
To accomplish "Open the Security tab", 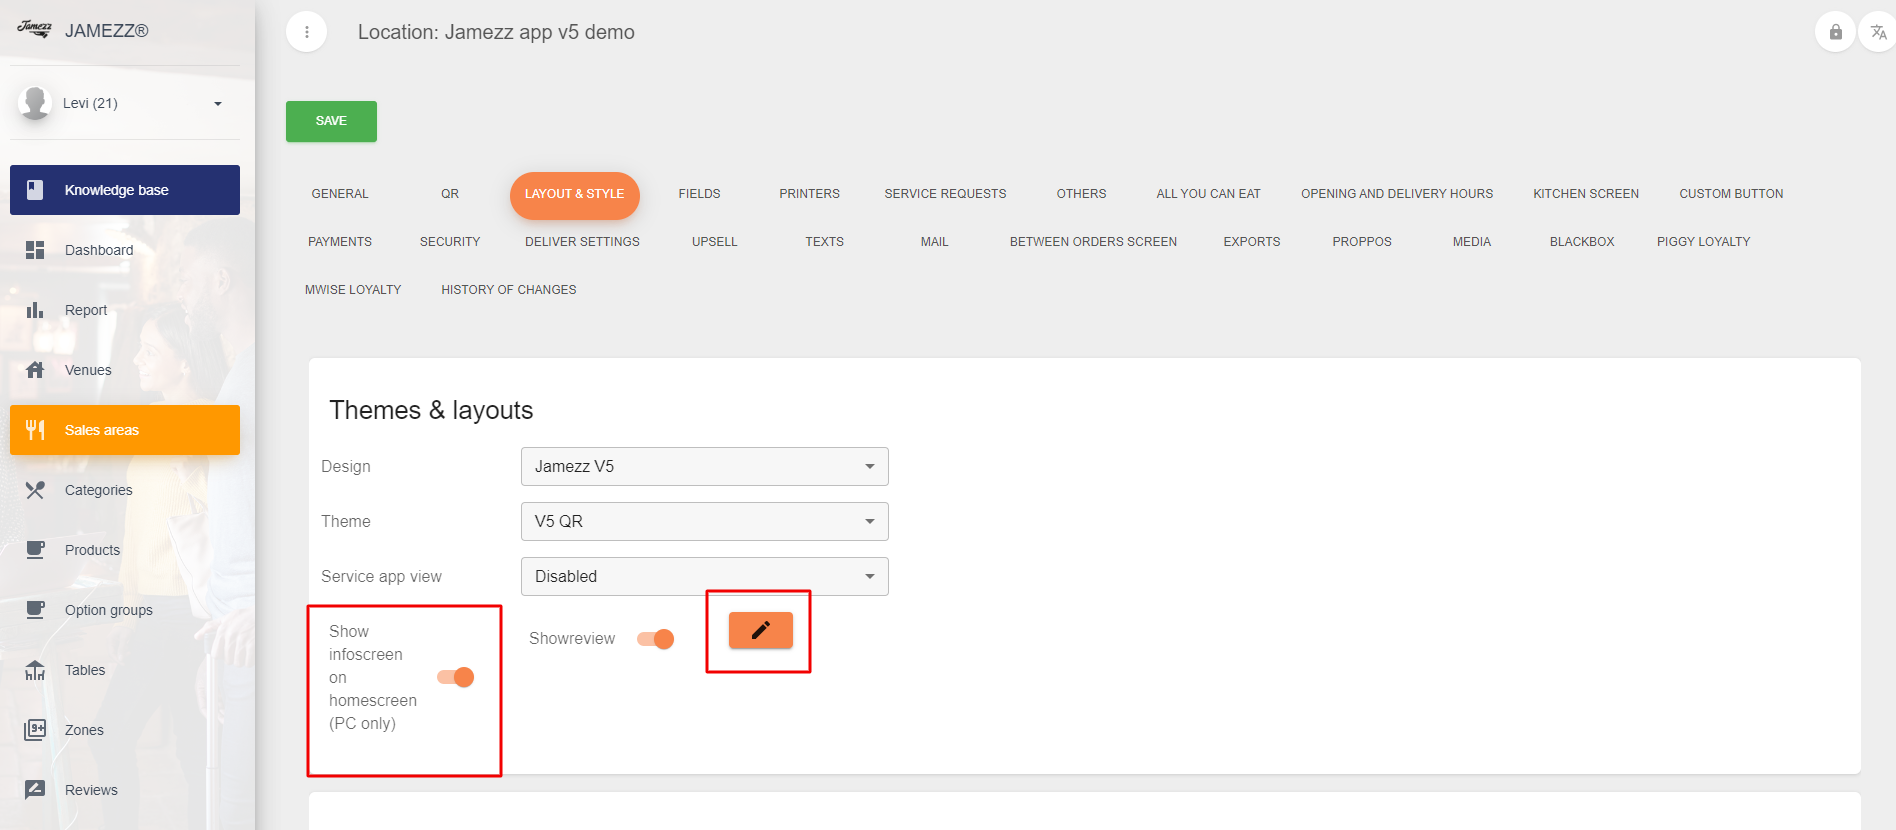I will click(450, 242).
